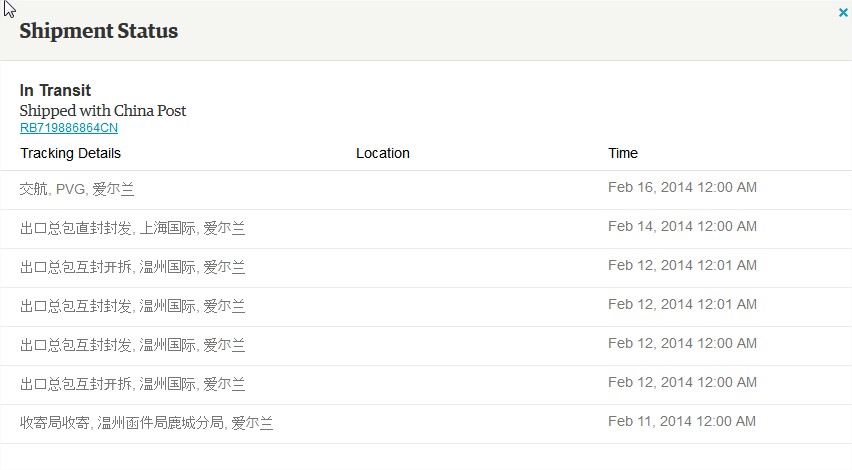Select the 收寄局收寄 tracking entry
This screenshot has width=852, height=470.
point(146,423)
